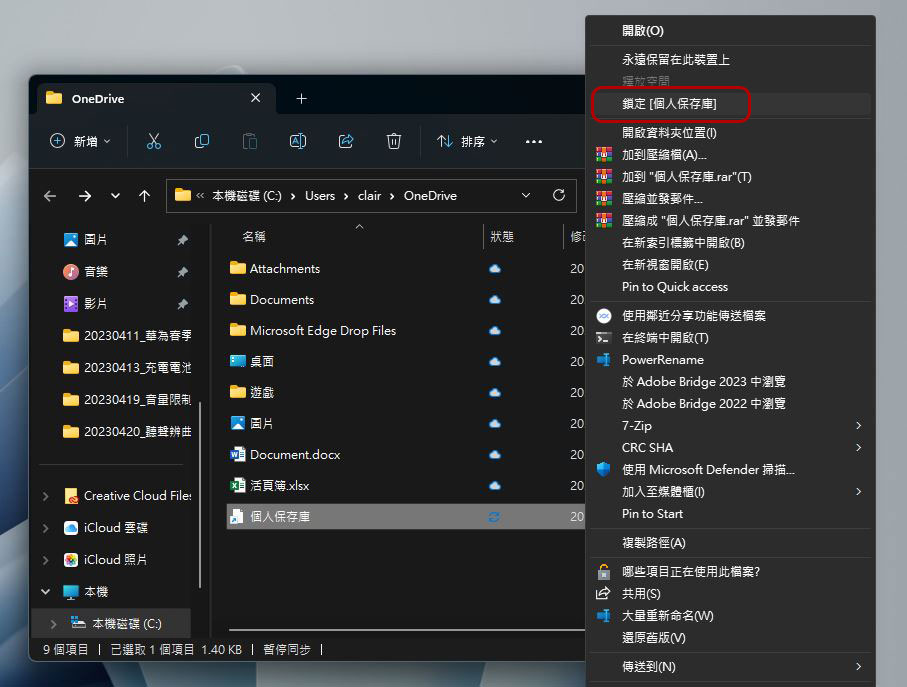Click the Rename icon in toolbar
This screenshot has height=687, width=907.
[298, 141]
